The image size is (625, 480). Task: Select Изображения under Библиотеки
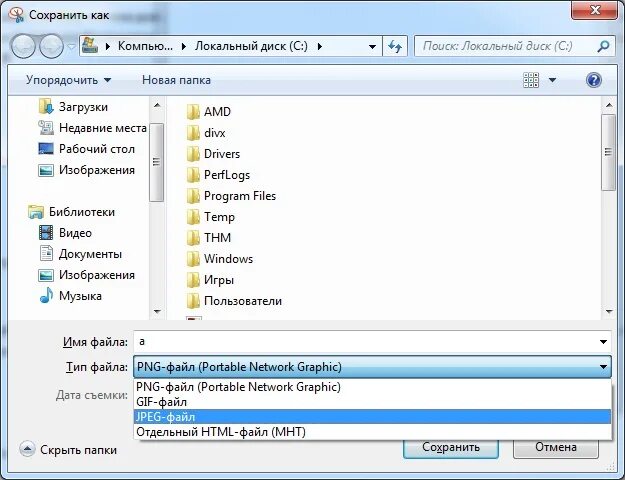coord(97,275)
